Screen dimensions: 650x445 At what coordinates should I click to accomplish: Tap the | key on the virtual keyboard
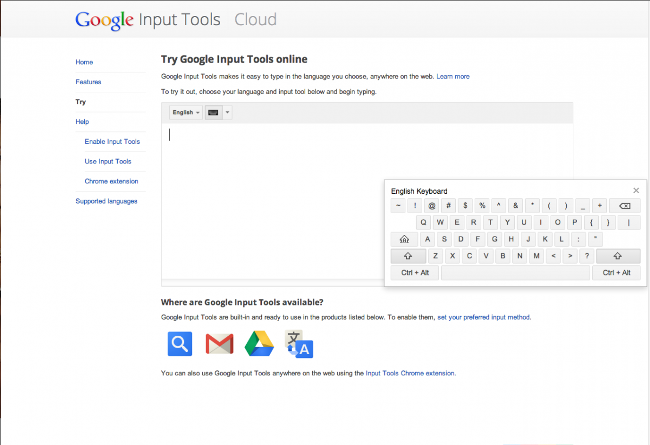pyautogui.click(x=629, y=223)
